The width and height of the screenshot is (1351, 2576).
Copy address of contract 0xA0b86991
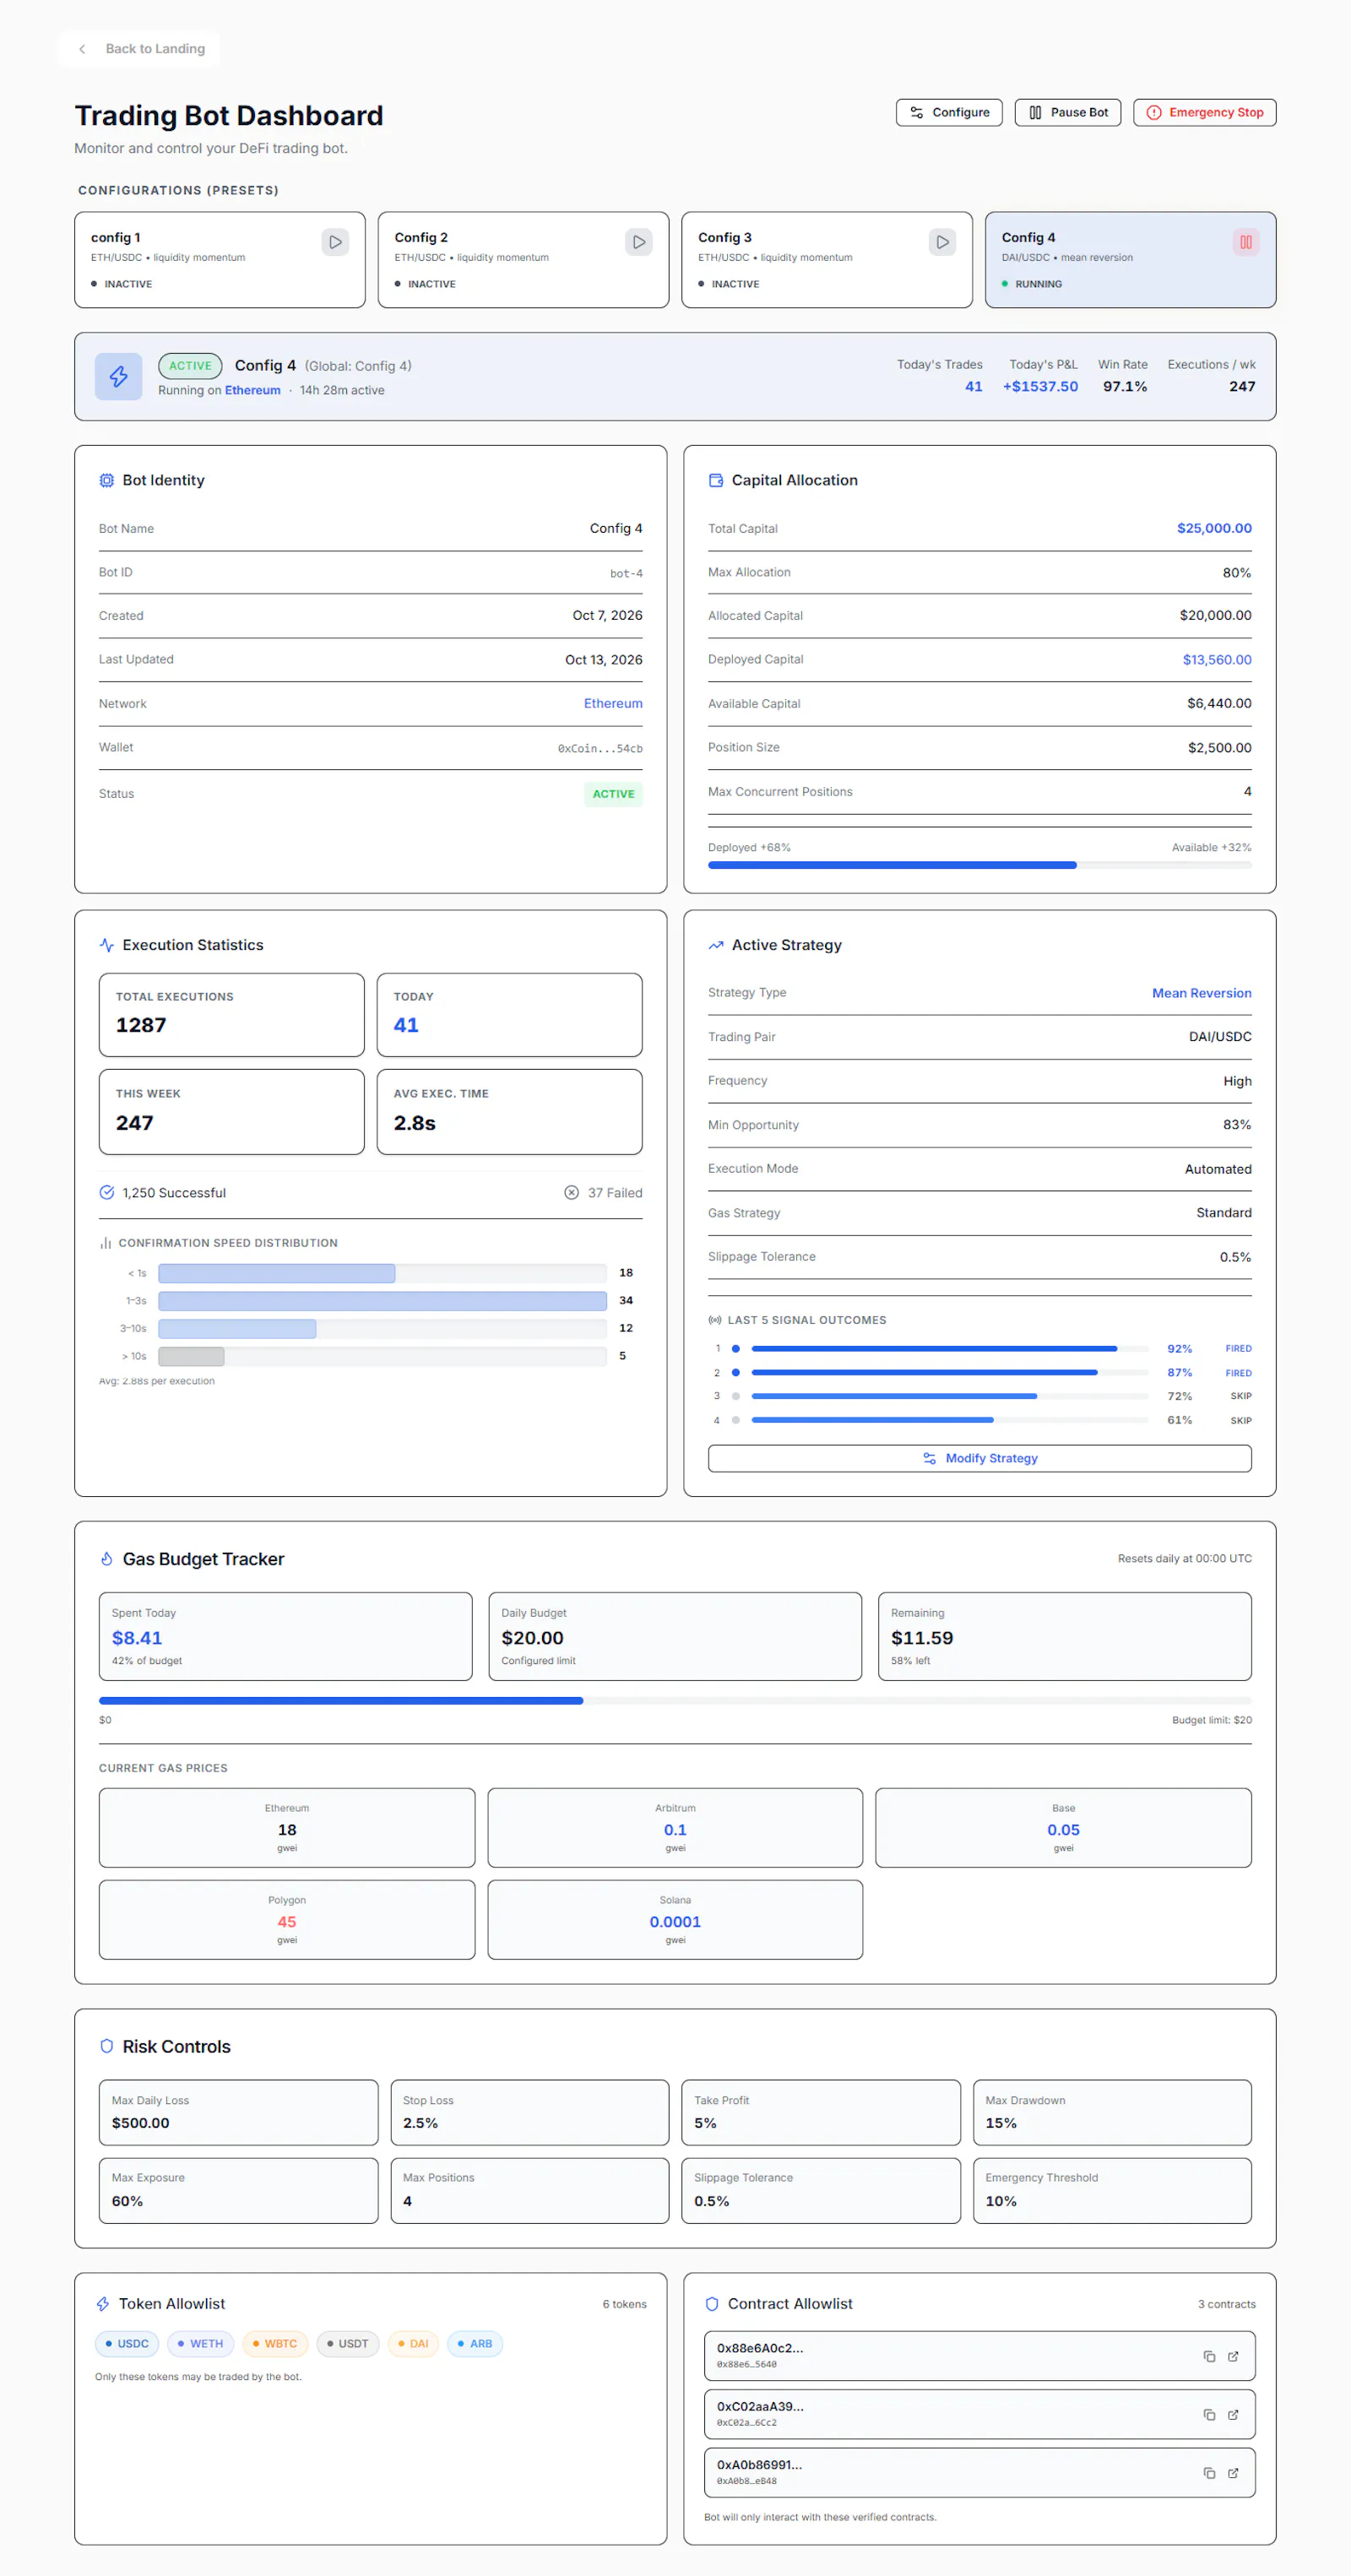1209,2472
